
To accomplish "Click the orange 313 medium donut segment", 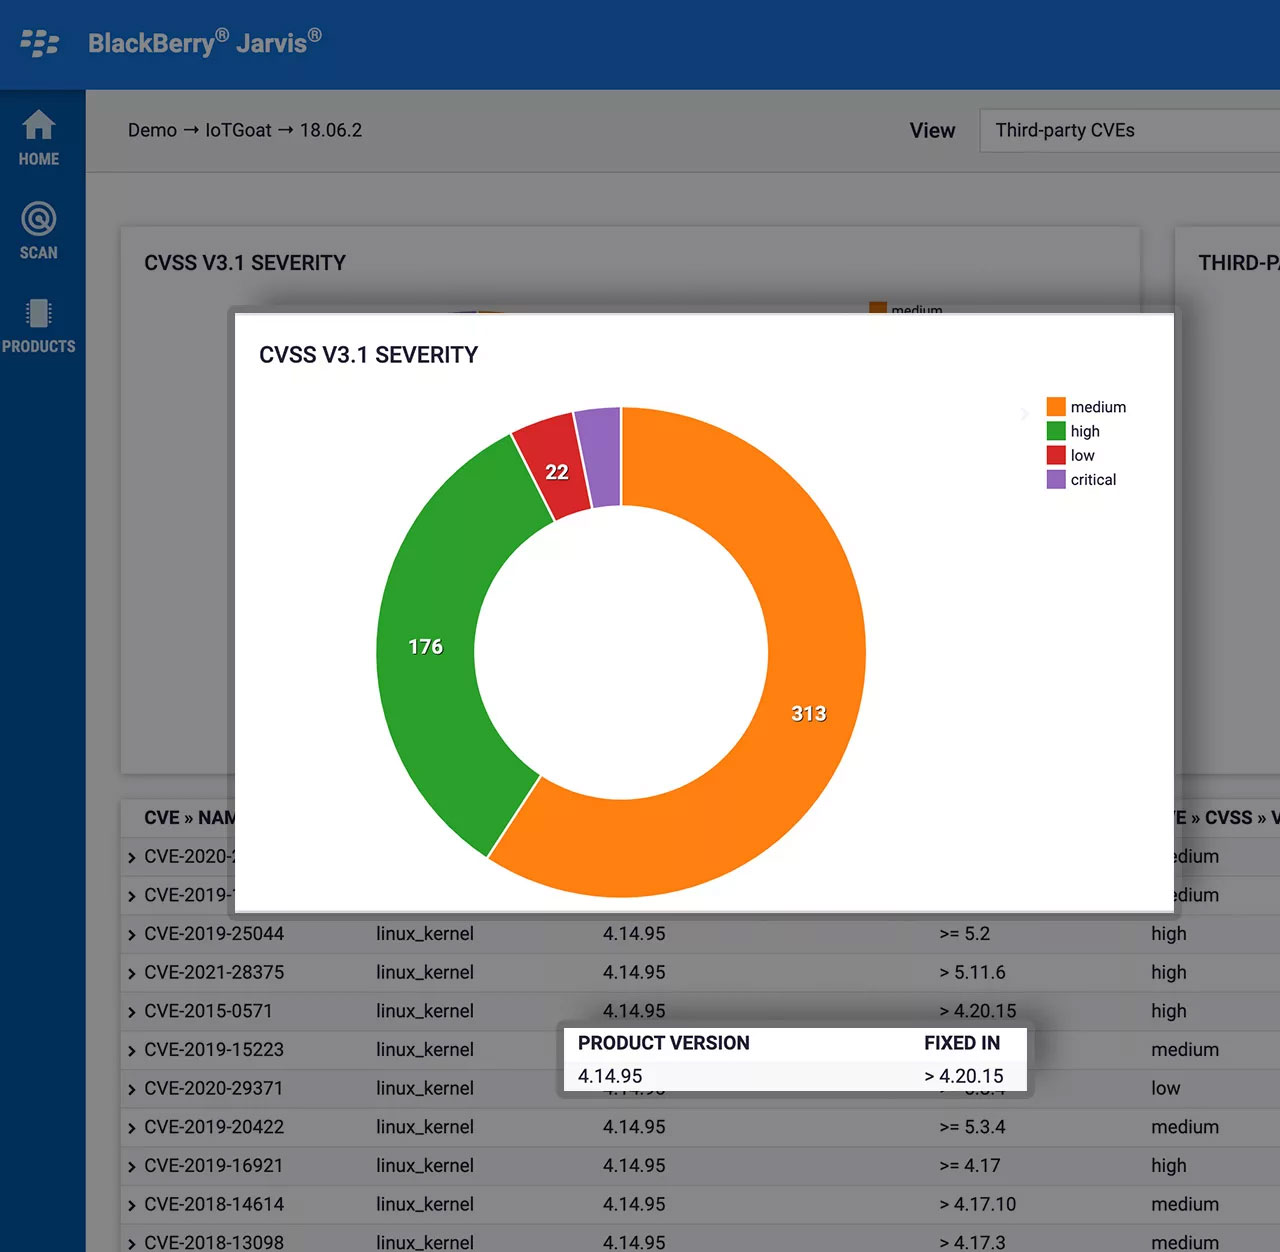I will (810, 712).
